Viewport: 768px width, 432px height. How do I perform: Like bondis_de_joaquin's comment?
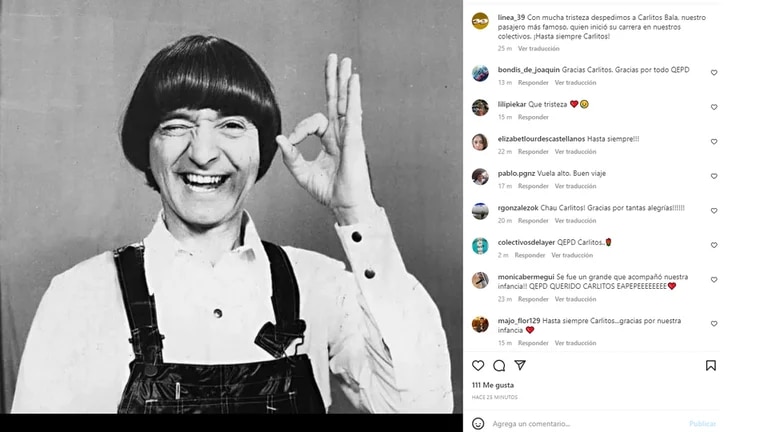714,73
